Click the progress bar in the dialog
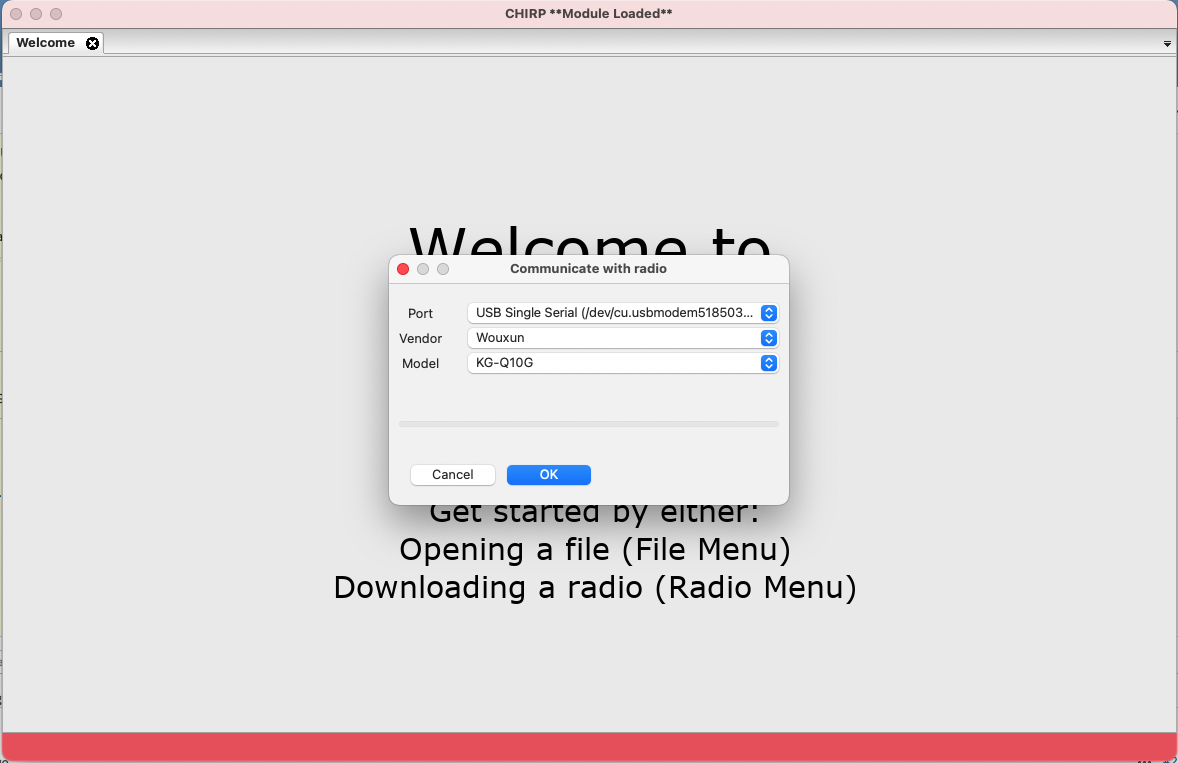The image size is (1178, 763). pos(589,424)
